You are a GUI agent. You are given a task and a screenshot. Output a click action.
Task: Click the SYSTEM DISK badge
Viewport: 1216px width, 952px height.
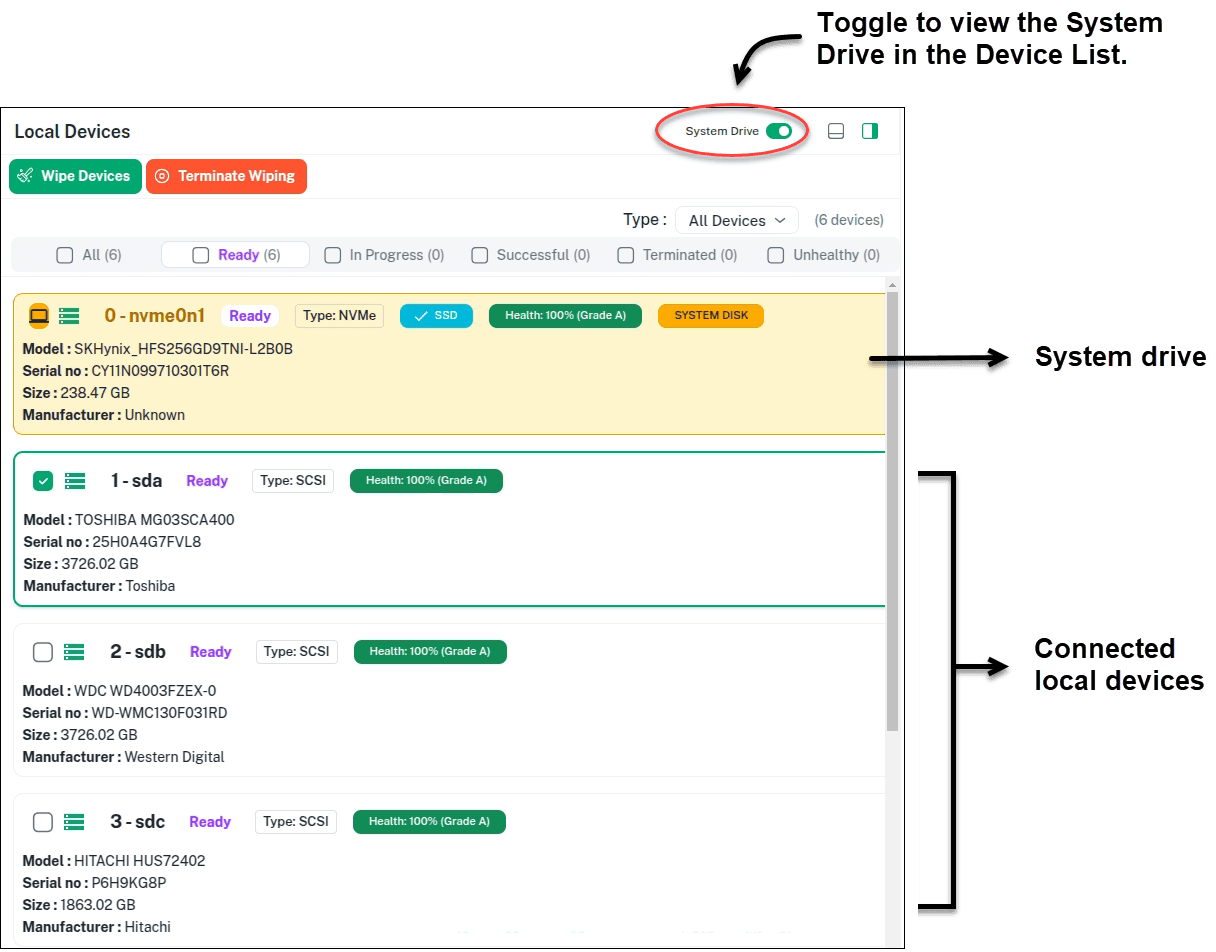coord(711,316)
